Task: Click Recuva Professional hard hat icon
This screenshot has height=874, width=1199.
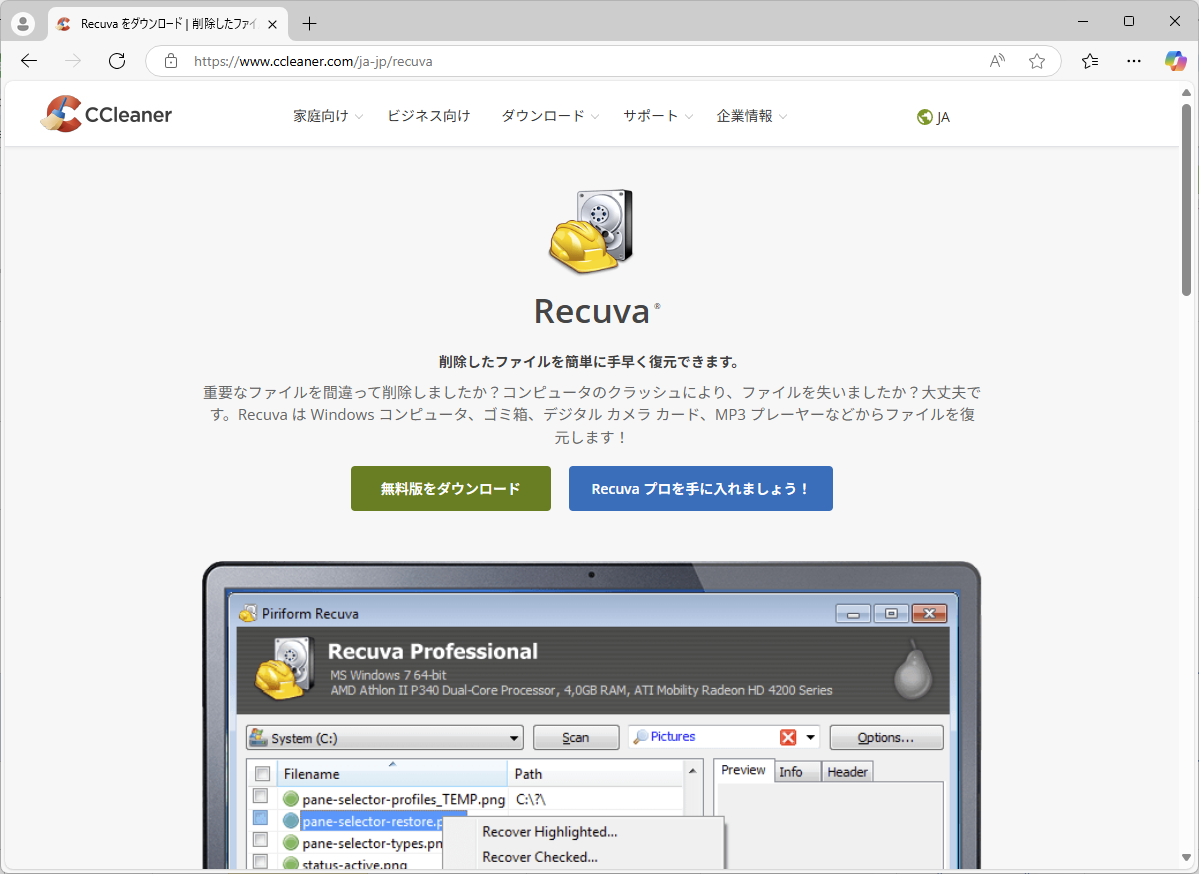Action: [284, 670]
